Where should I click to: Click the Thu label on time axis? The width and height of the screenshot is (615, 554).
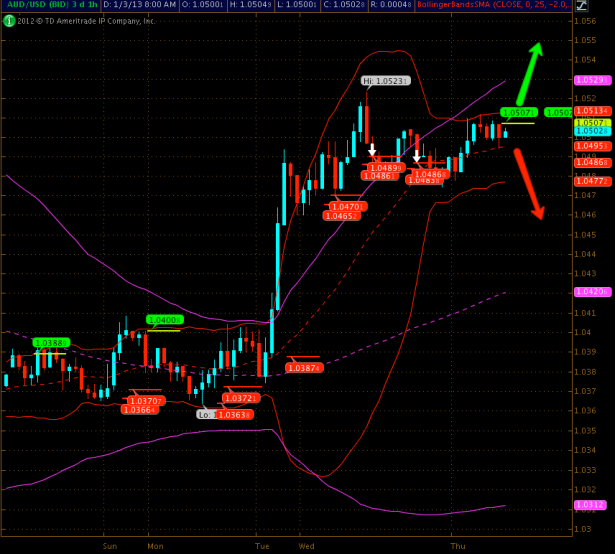click(458, 546)
